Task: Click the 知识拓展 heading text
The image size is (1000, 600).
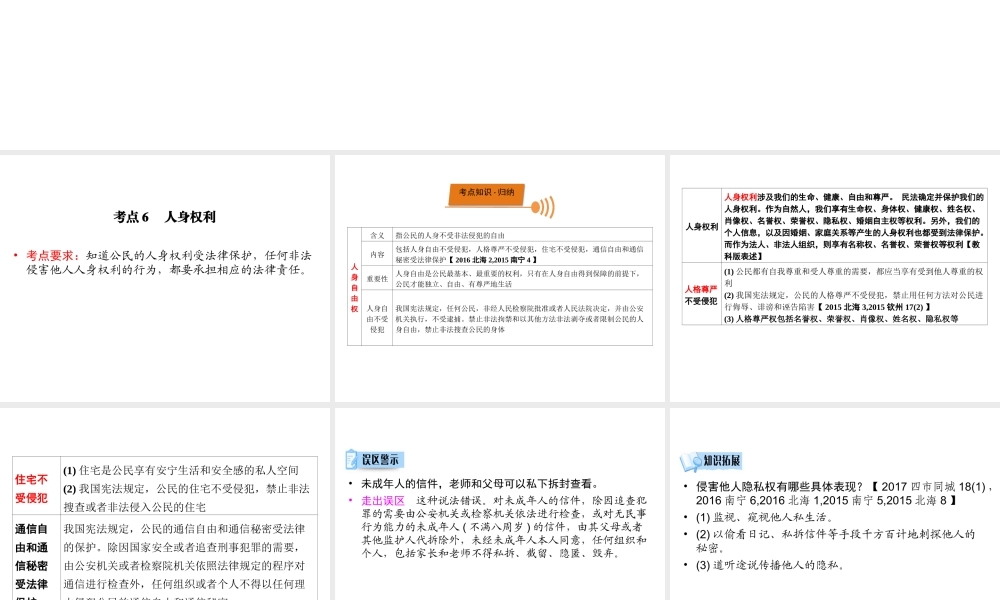Action: click(x=722, y=461)
